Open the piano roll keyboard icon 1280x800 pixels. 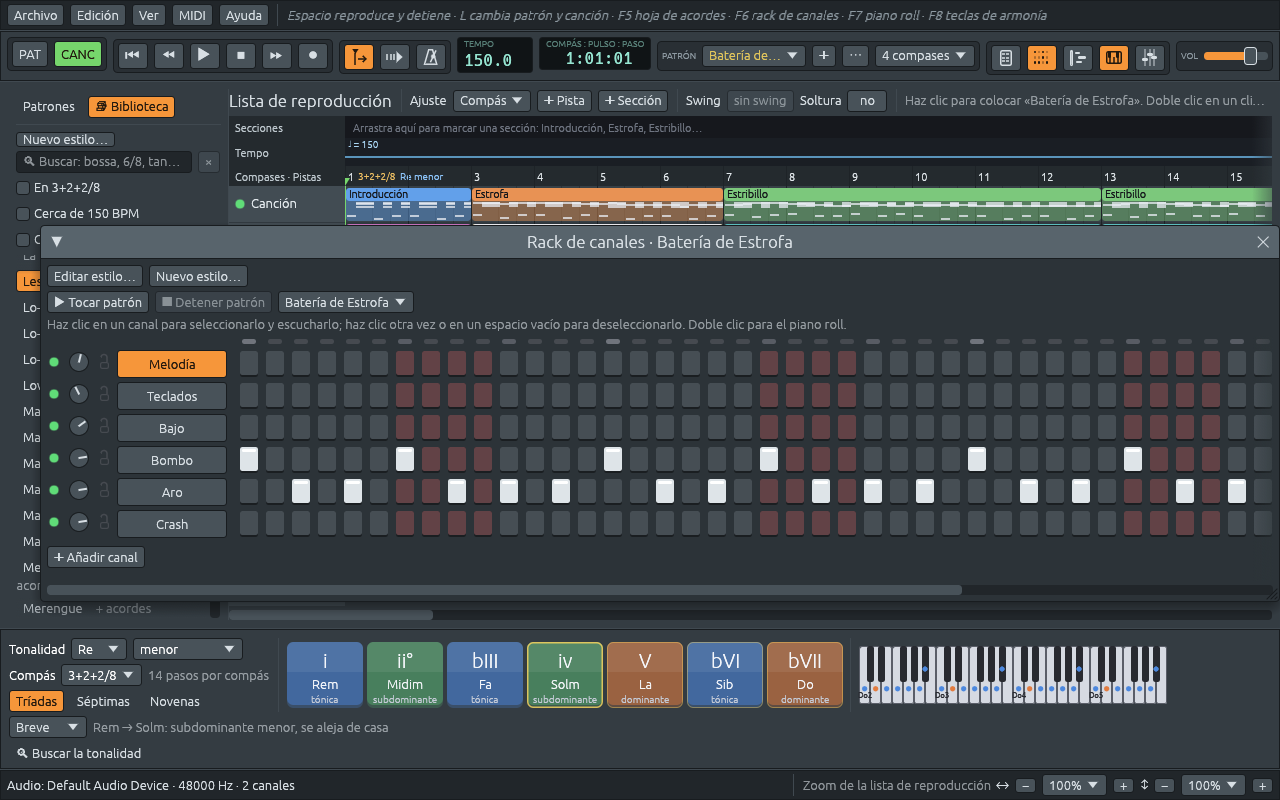coord(1113,57)
